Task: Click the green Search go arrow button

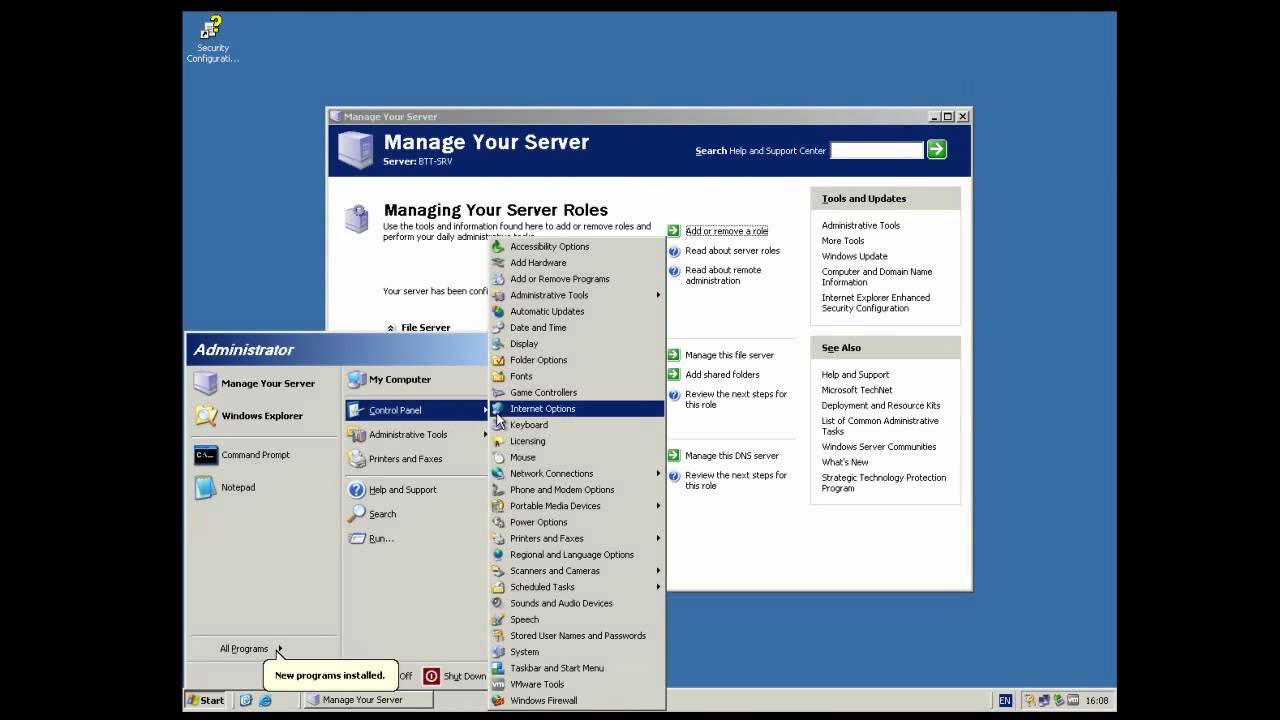Action: (x=936, y=149)
